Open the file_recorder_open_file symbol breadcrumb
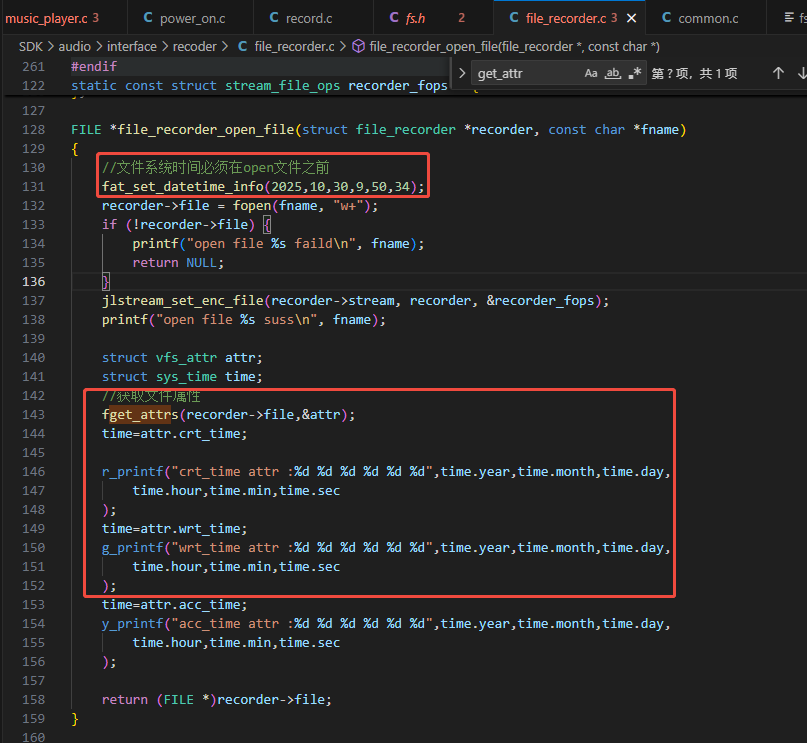This screenshot has width=807, height=743. [x=514, y=47]
